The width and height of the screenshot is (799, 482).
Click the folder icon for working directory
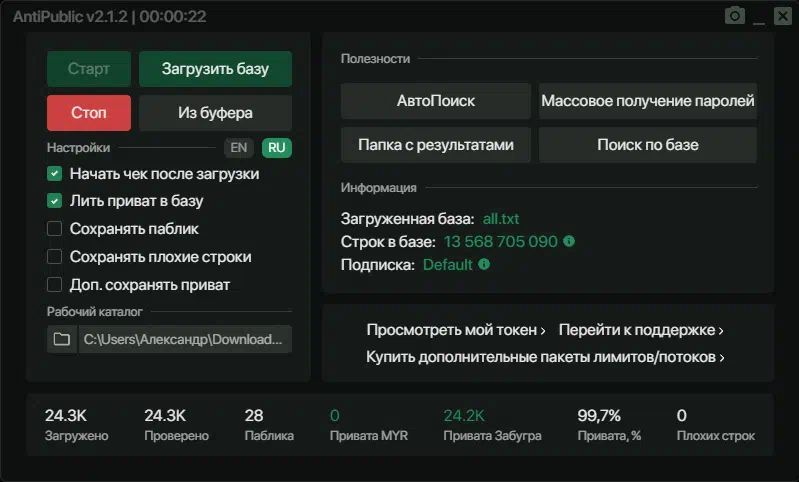point(62,339)
